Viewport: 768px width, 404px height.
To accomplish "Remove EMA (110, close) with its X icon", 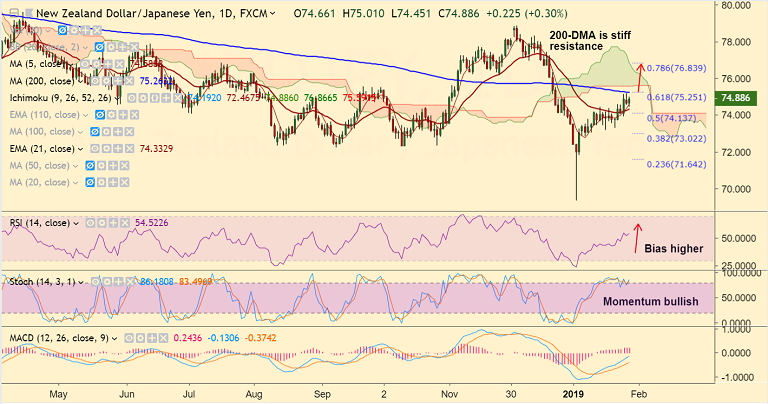I will pyautogui.click(x=134, y=115).
